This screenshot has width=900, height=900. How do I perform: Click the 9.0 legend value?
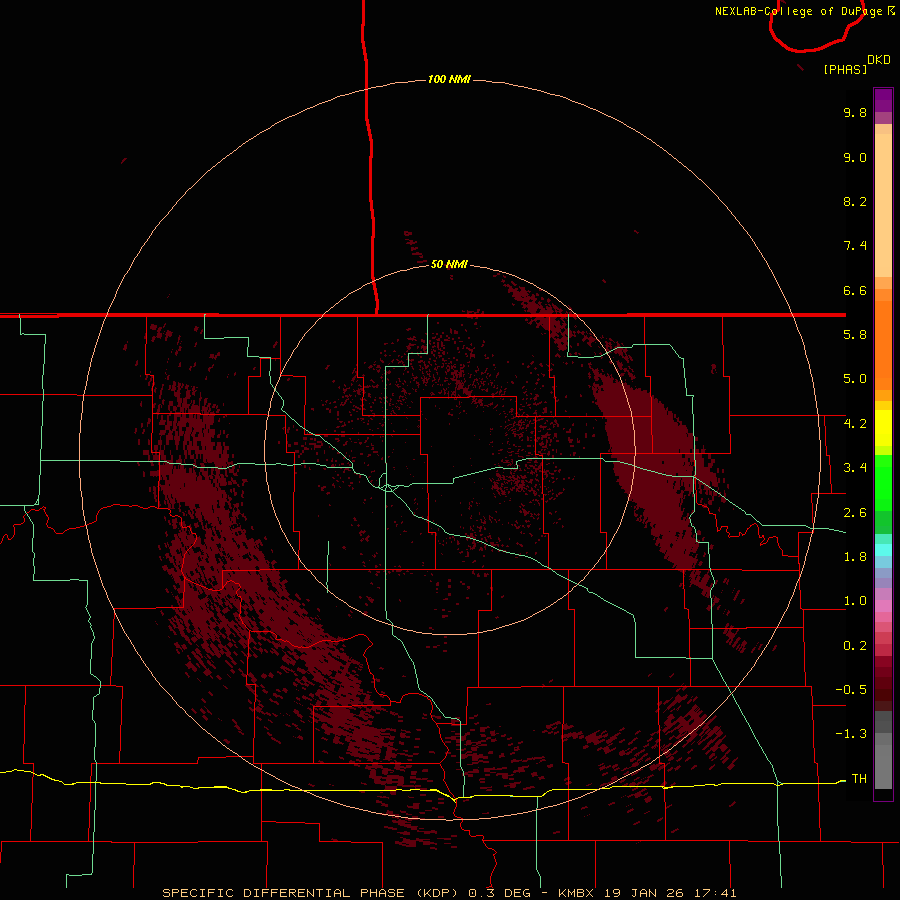click(855, 157)
